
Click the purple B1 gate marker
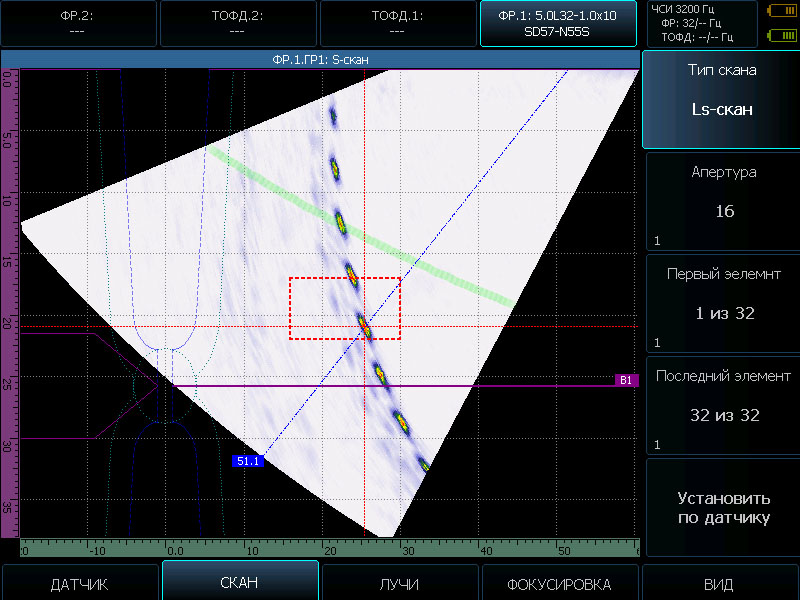pos(626,380)
